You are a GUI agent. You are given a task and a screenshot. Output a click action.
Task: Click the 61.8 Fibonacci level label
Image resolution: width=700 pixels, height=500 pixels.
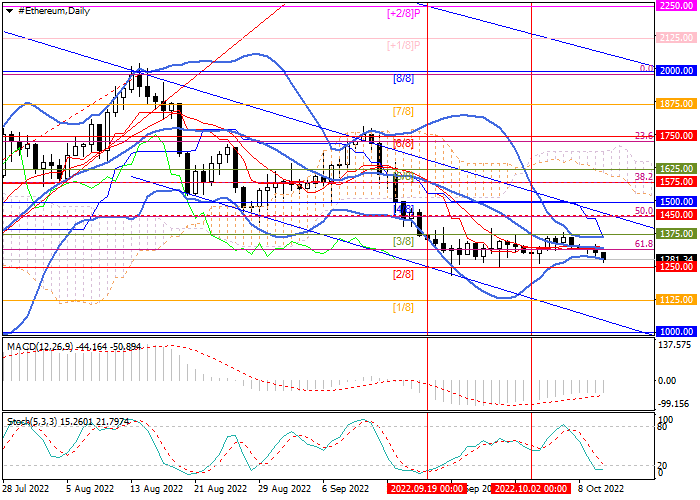644,243
